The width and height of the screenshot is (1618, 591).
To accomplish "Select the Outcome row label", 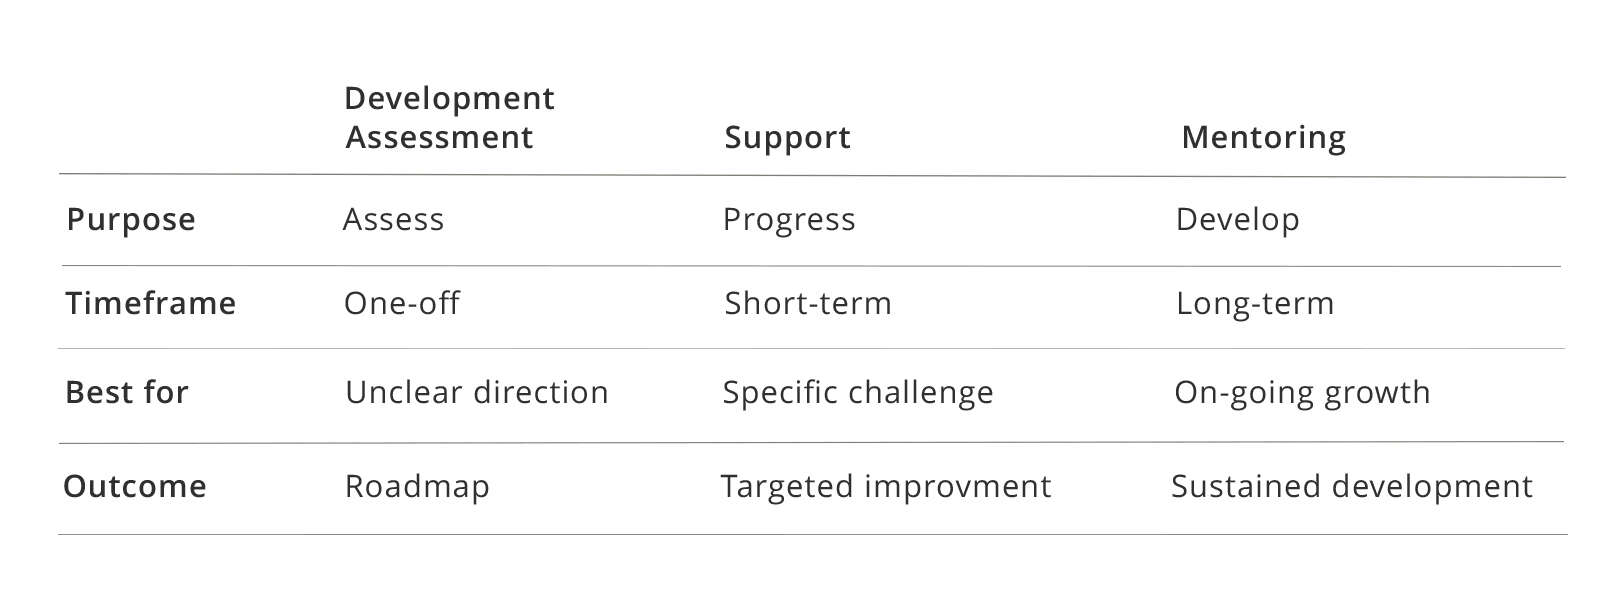I will (135, 486).
